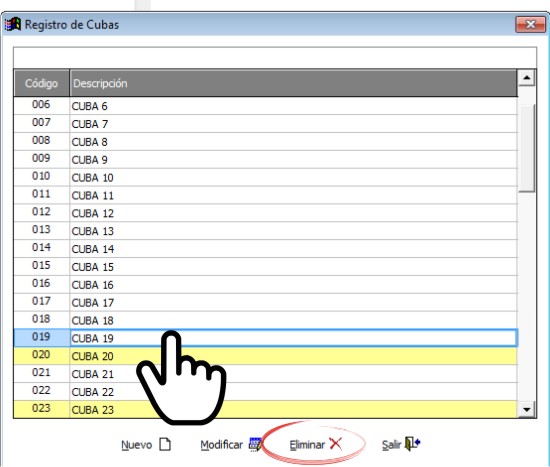Click code cell 011
550x467 pixels.
point(41,195)
